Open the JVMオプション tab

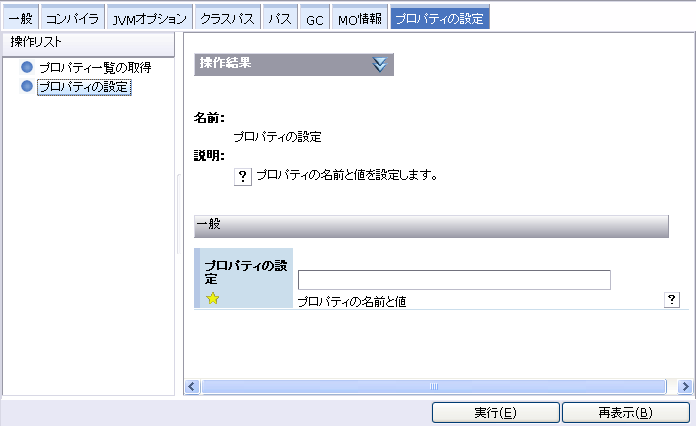tap(149, 19)
